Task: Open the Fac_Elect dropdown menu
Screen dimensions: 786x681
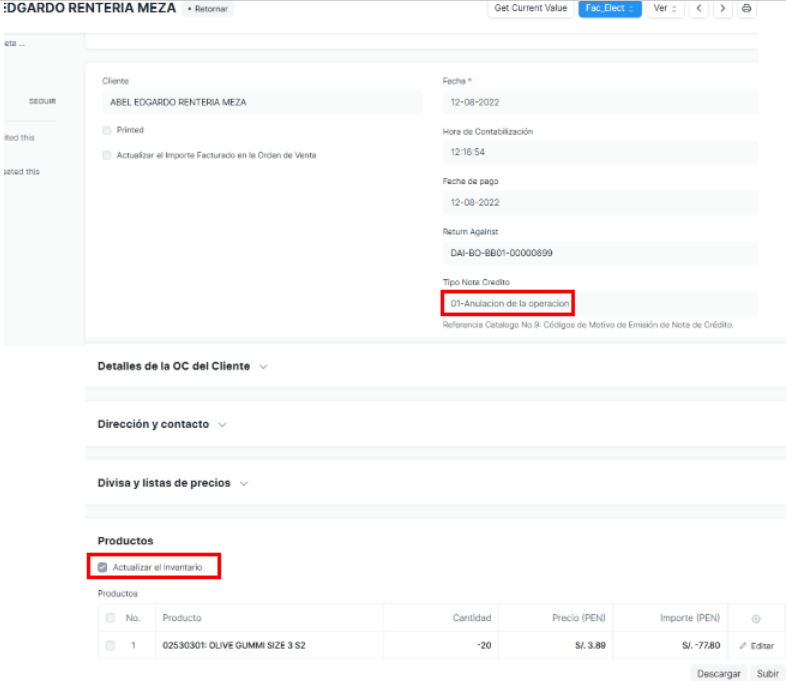Action: tap(609, 9)
